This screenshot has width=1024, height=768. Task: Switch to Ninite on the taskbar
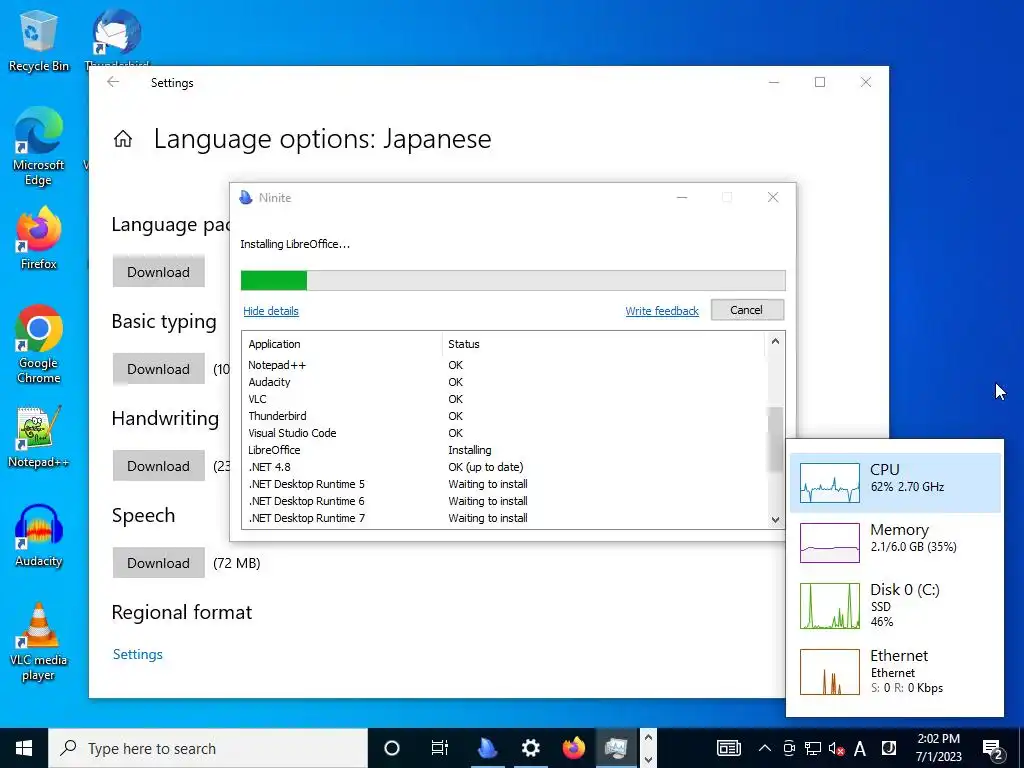pyautogui.click(x=487, y=748)
